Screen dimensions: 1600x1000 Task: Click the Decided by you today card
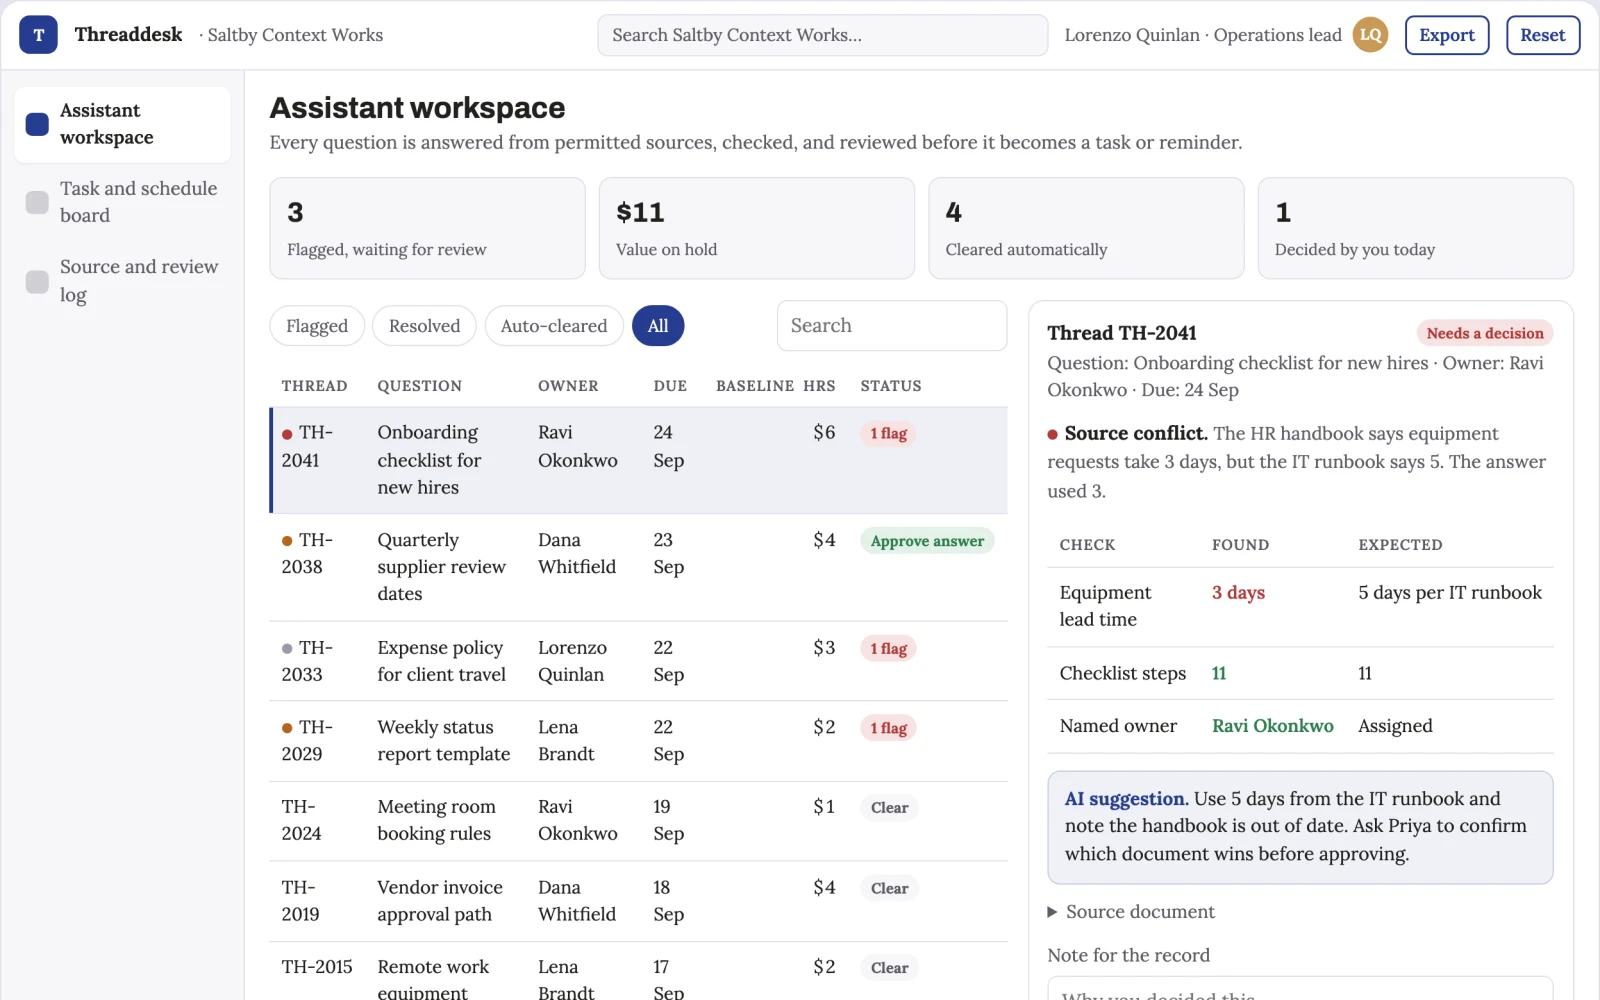(1416, 228)
